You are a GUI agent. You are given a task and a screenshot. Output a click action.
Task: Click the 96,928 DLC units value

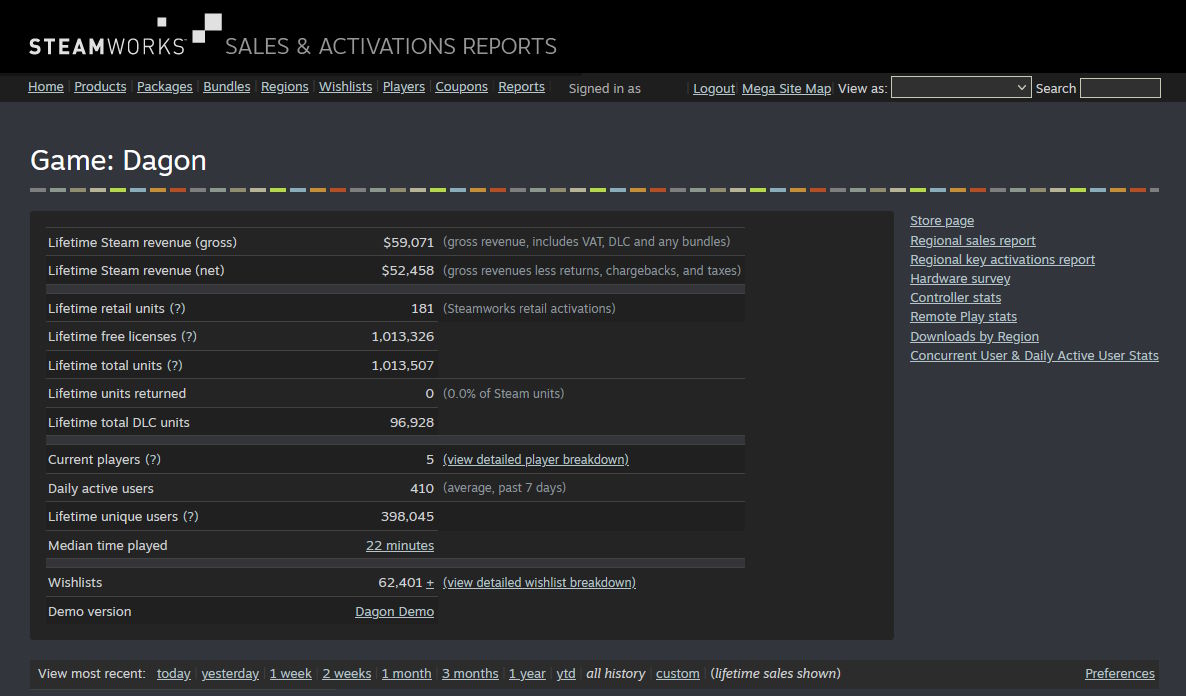(x=411, y=422)
